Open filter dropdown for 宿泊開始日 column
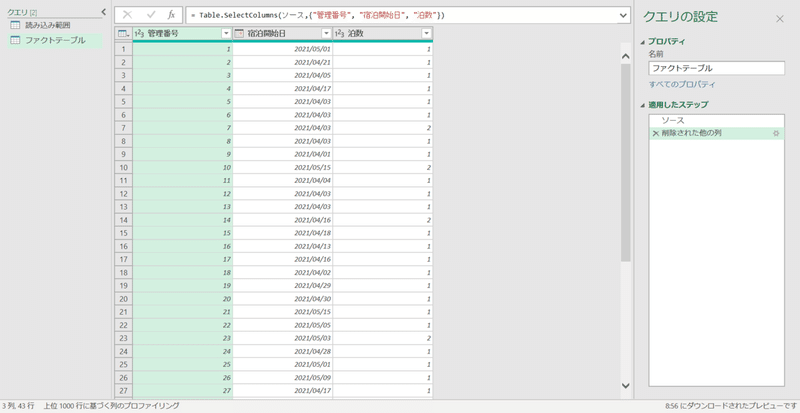The image size is (800, 413). (x=327, y=33)
